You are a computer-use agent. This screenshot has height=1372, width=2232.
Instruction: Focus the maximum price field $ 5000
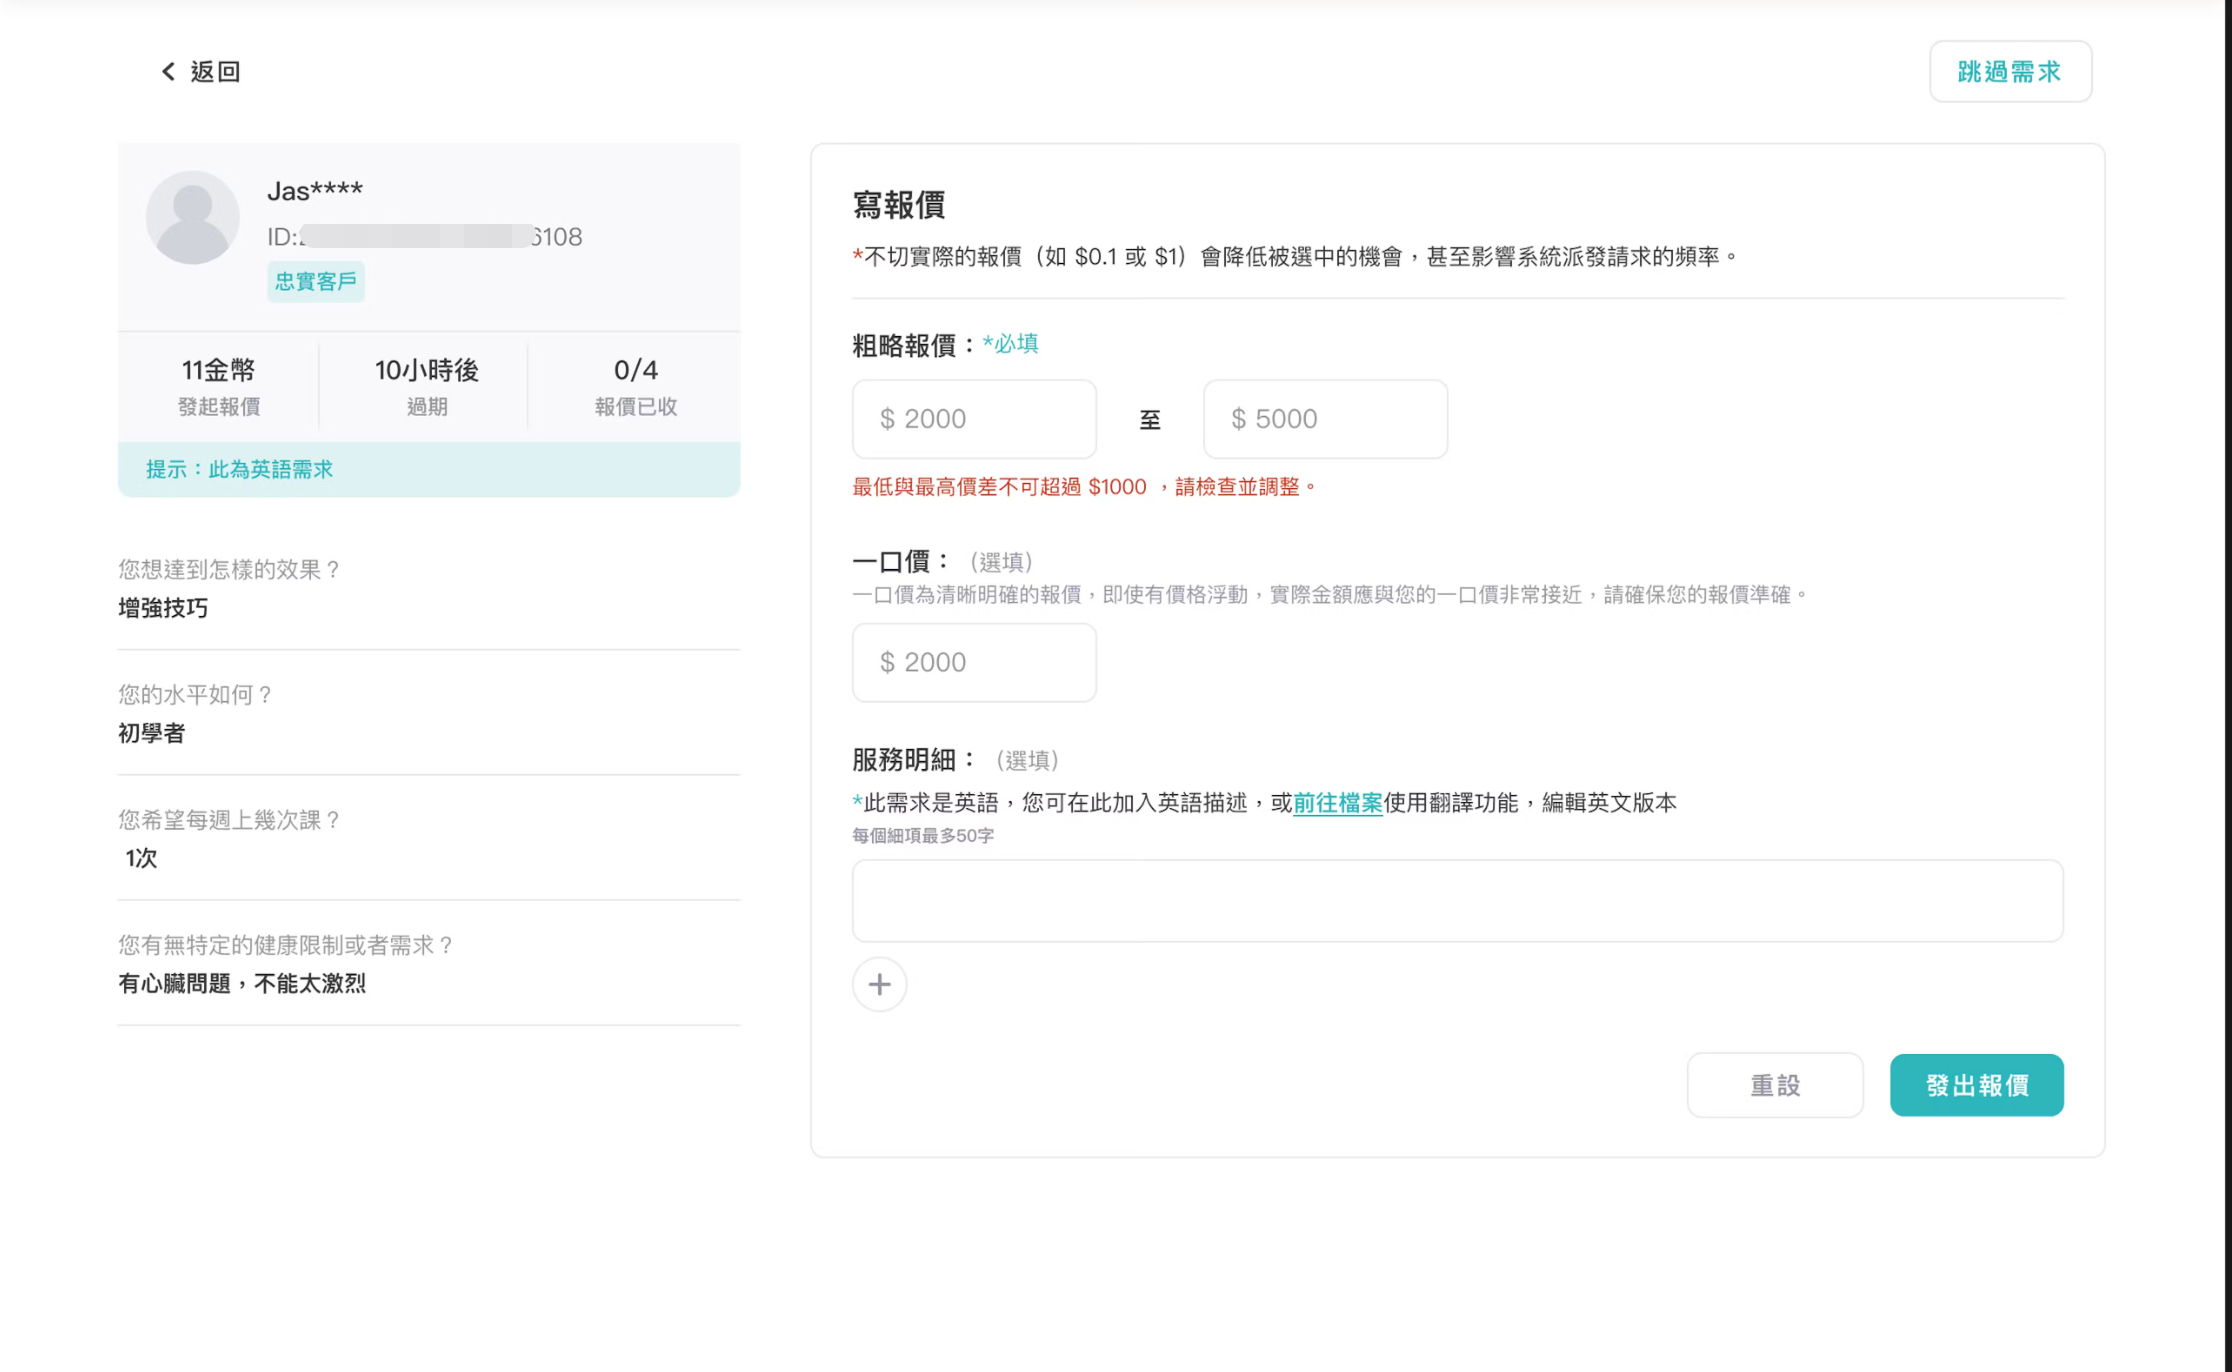point(1325,419)
